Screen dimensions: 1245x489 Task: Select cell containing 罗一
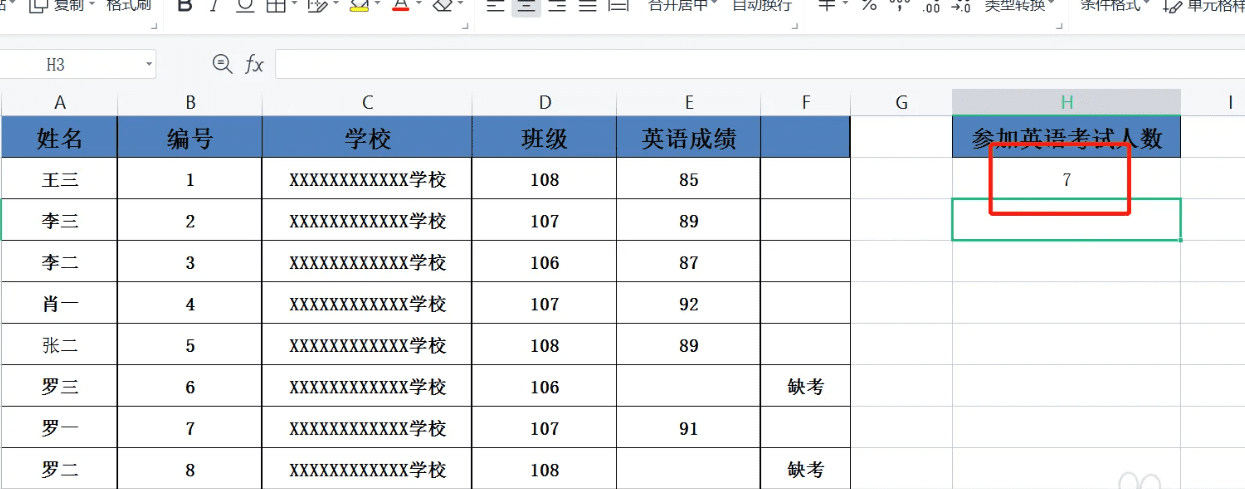pos(60,428)
